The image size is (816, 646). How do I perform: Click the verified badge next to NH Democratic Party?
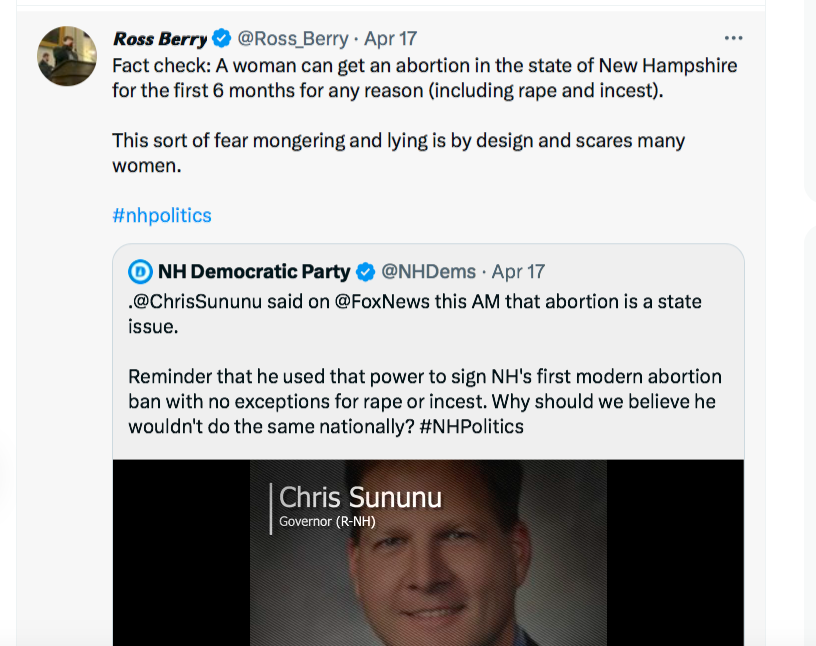coord(366,271)
